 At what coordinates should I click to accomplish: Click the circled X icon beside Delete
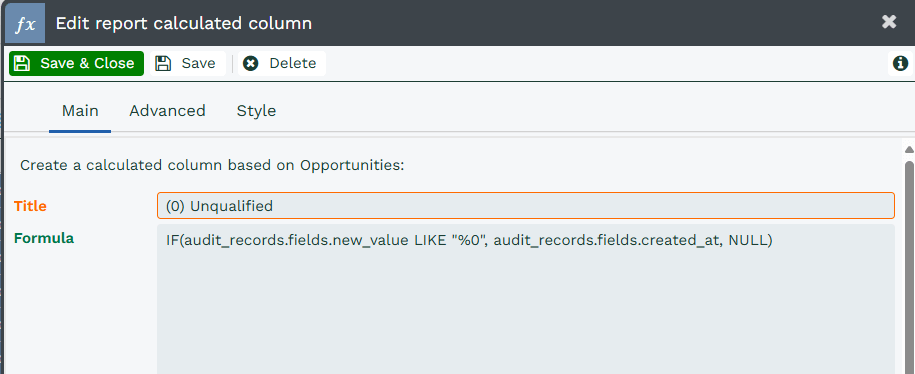250,63
